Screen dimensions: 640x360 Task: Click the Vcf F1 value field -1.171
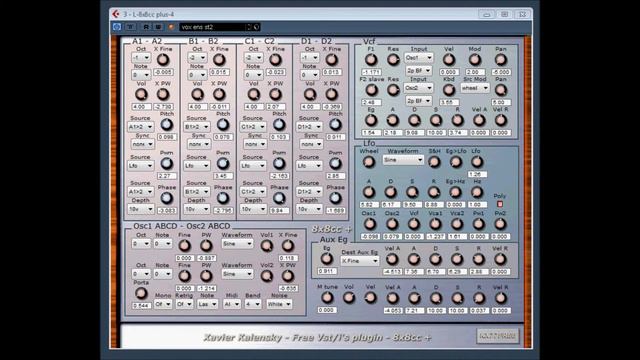(x=371, y=72)
